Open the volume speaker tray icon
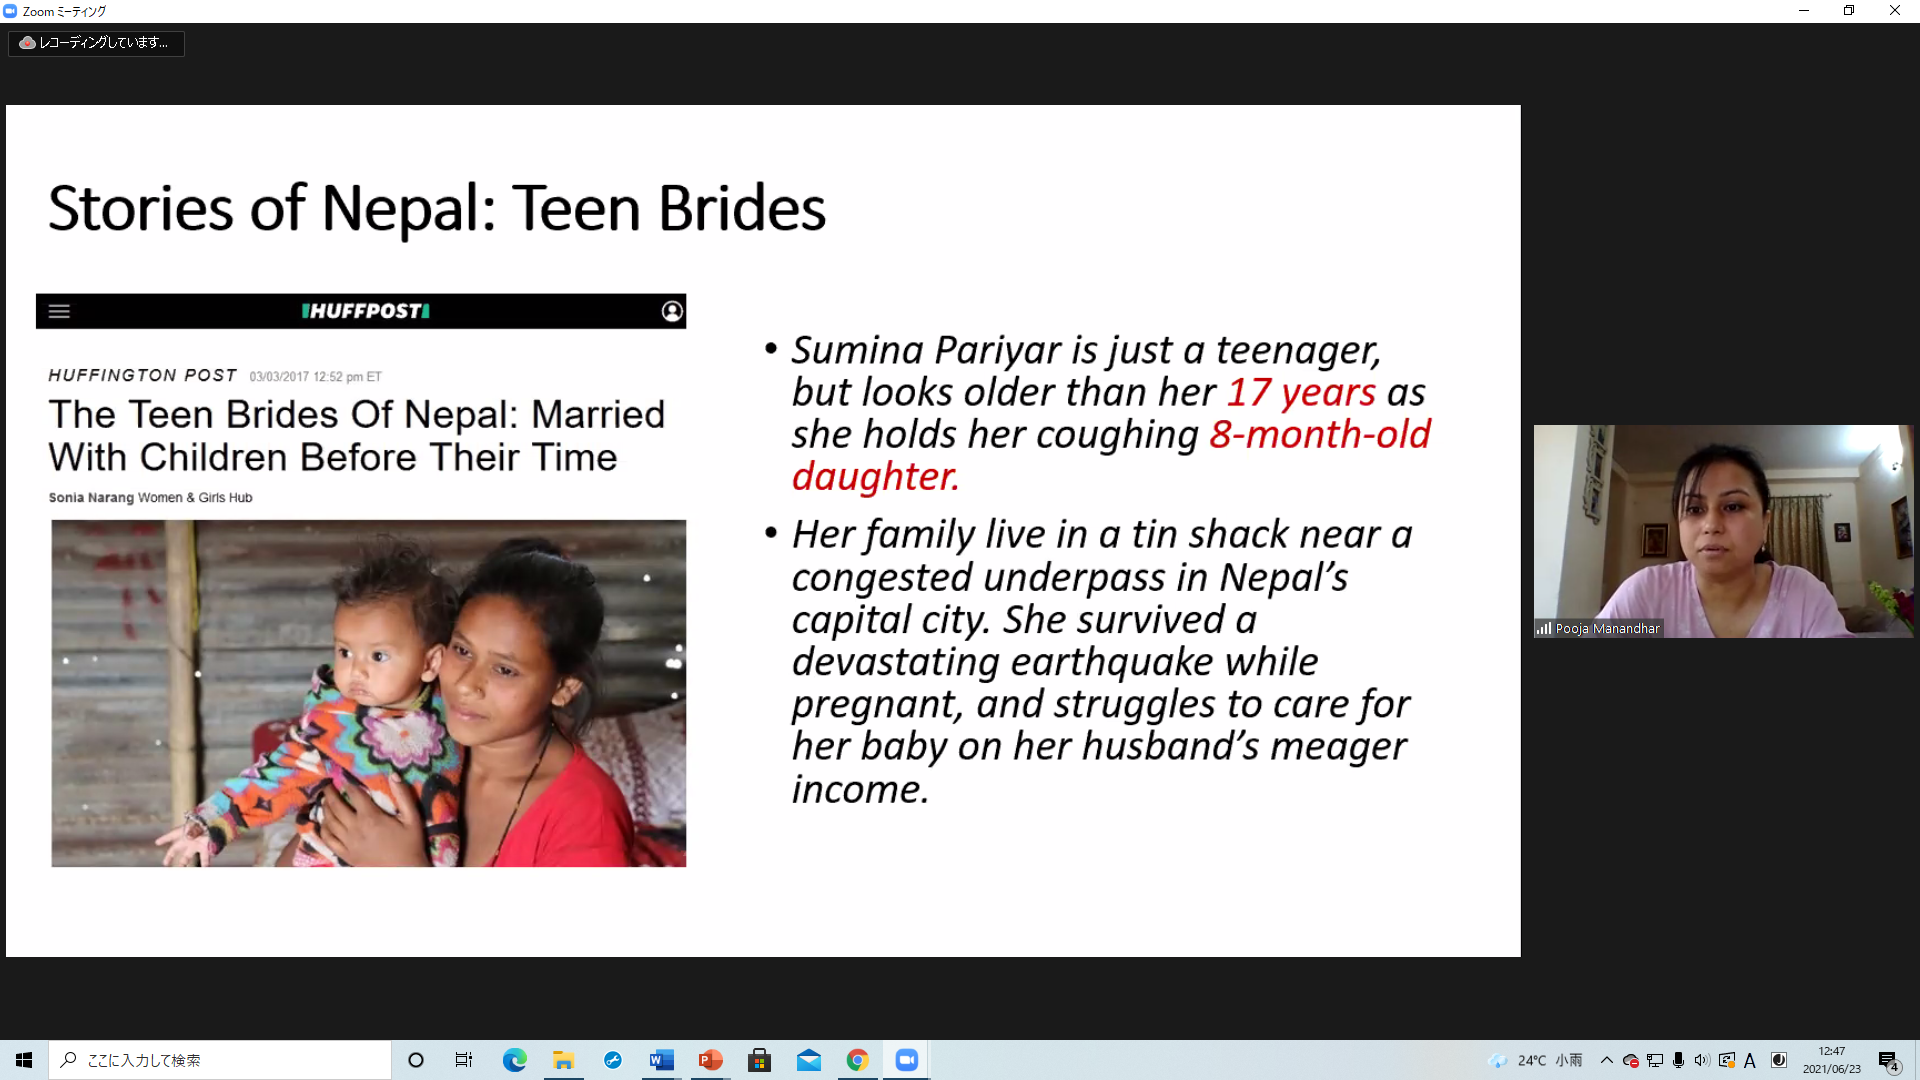This screenshot has width=1920, height=1080. pyautogui.click(x=1702, y=1060)
